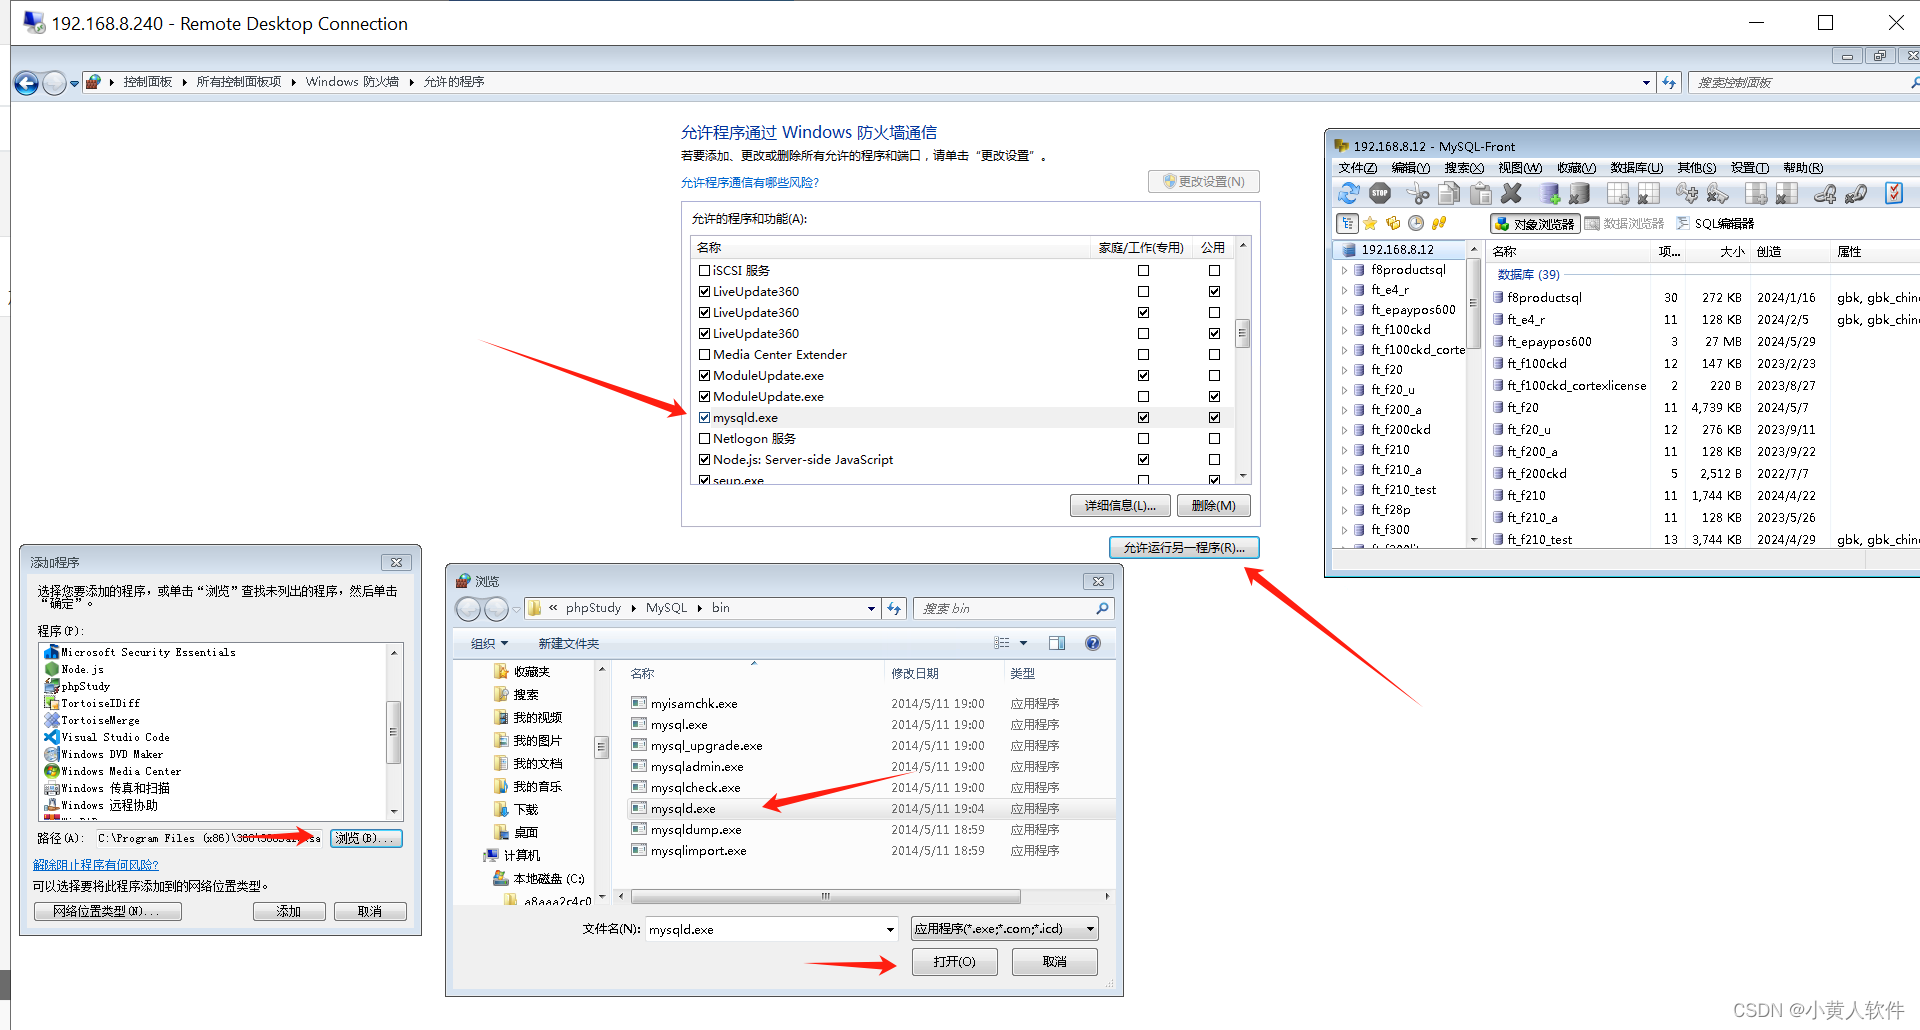Click the favorites star icon in MySQL-Front

point(1370,223)
